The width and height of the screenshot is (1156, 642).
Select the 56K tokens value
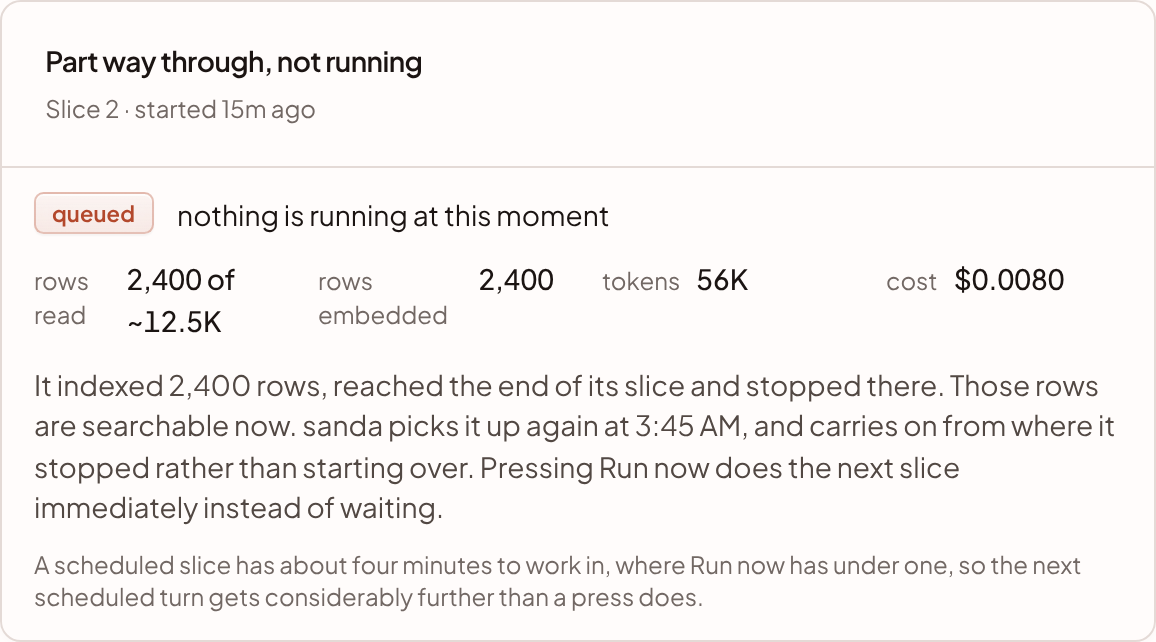coord(722,280)
